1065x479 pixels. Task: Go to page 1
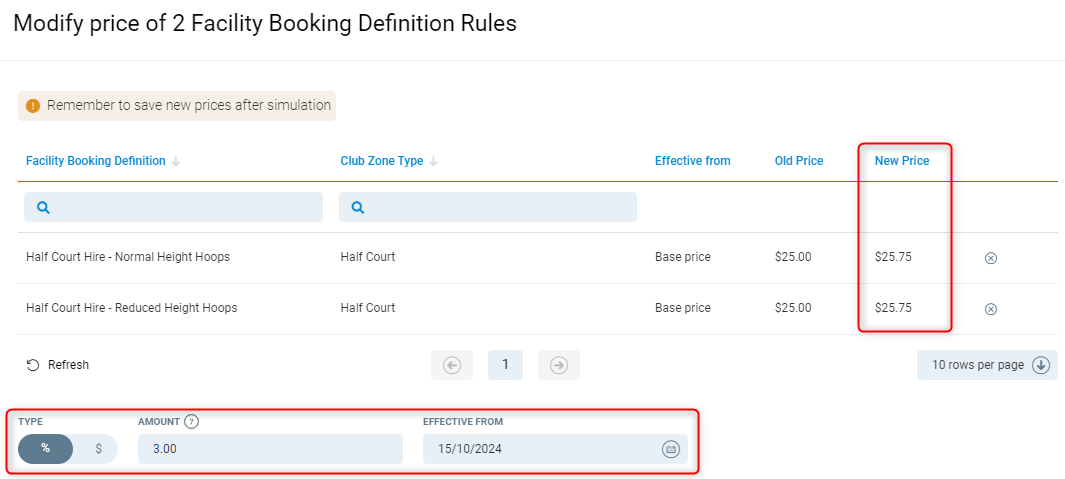coord(505,365)
